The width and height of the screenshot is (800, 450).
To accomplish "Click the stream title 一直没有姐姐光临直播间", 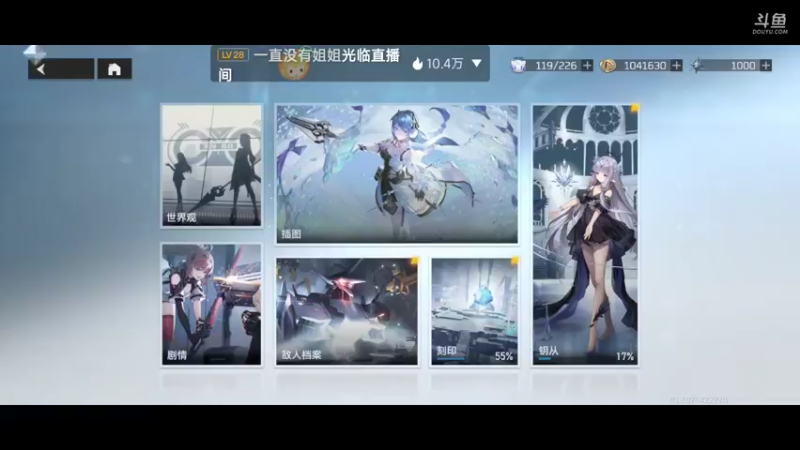I will tap(309, 64).
